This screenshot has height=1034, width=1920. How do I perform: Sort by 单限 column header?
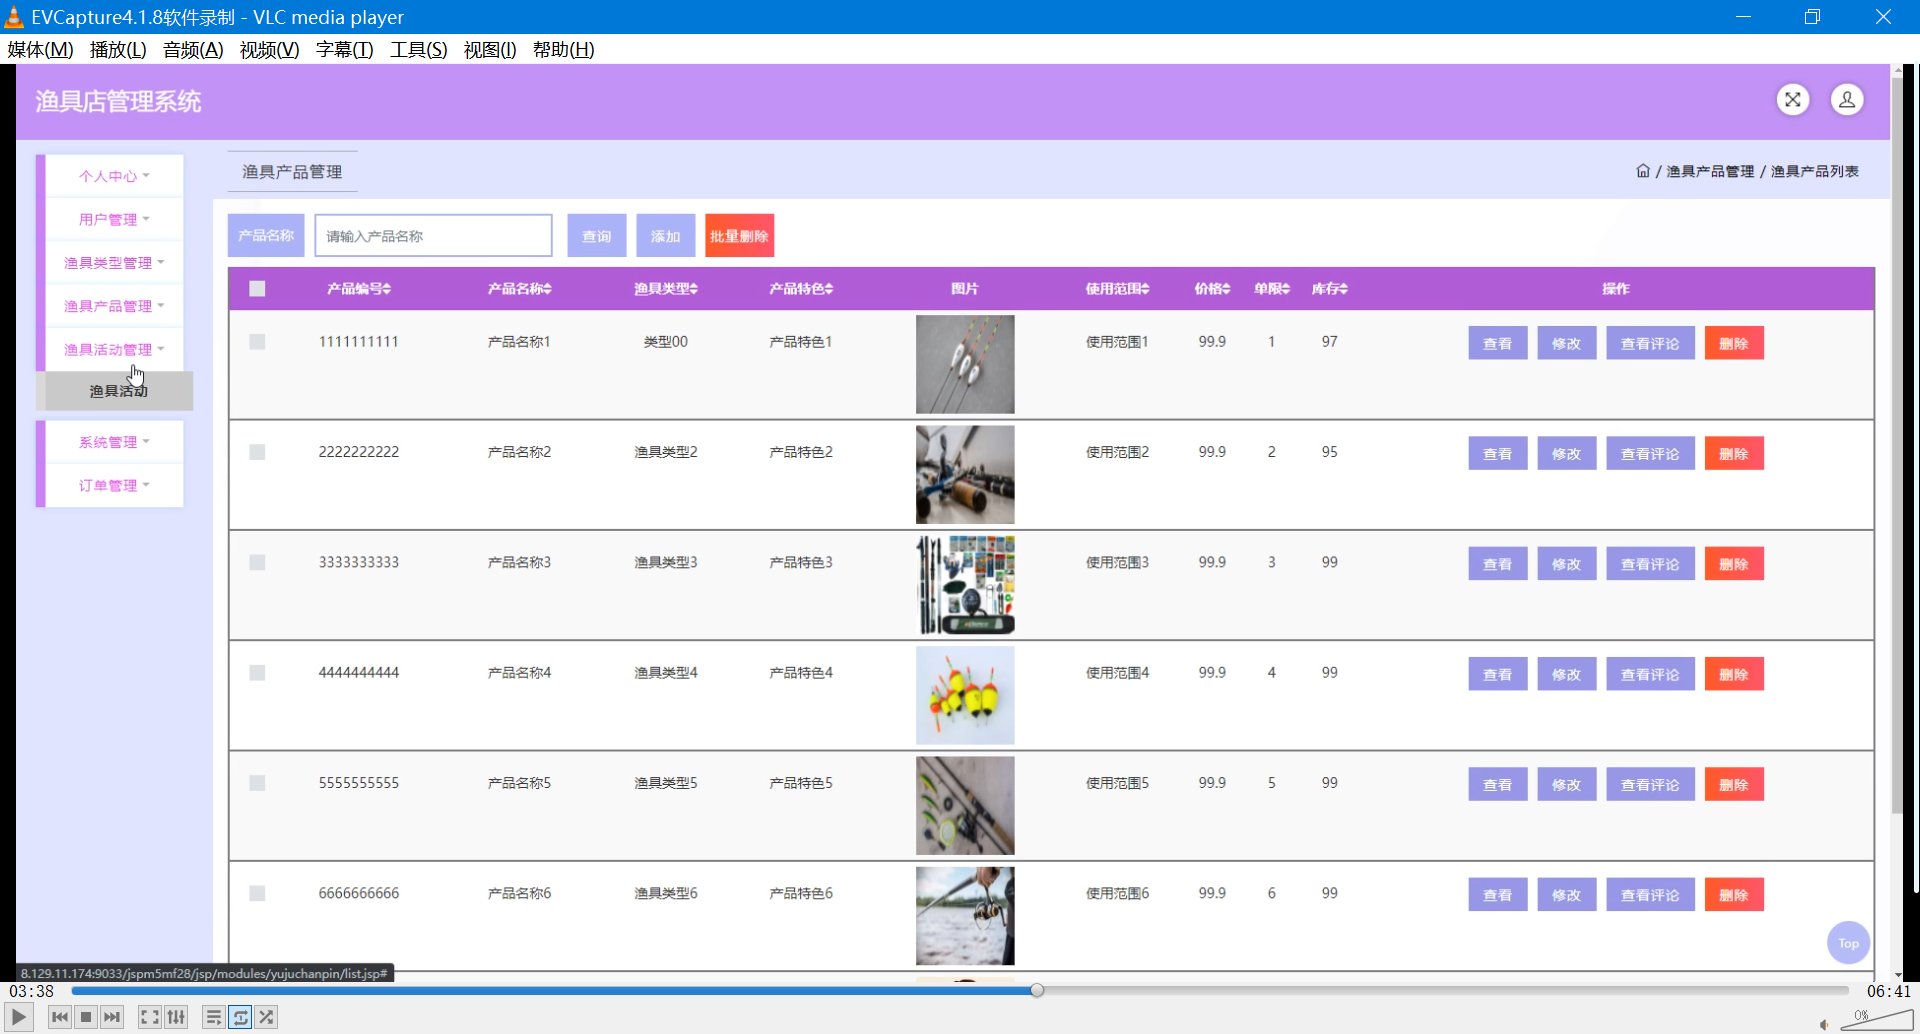coord(1272,289)
